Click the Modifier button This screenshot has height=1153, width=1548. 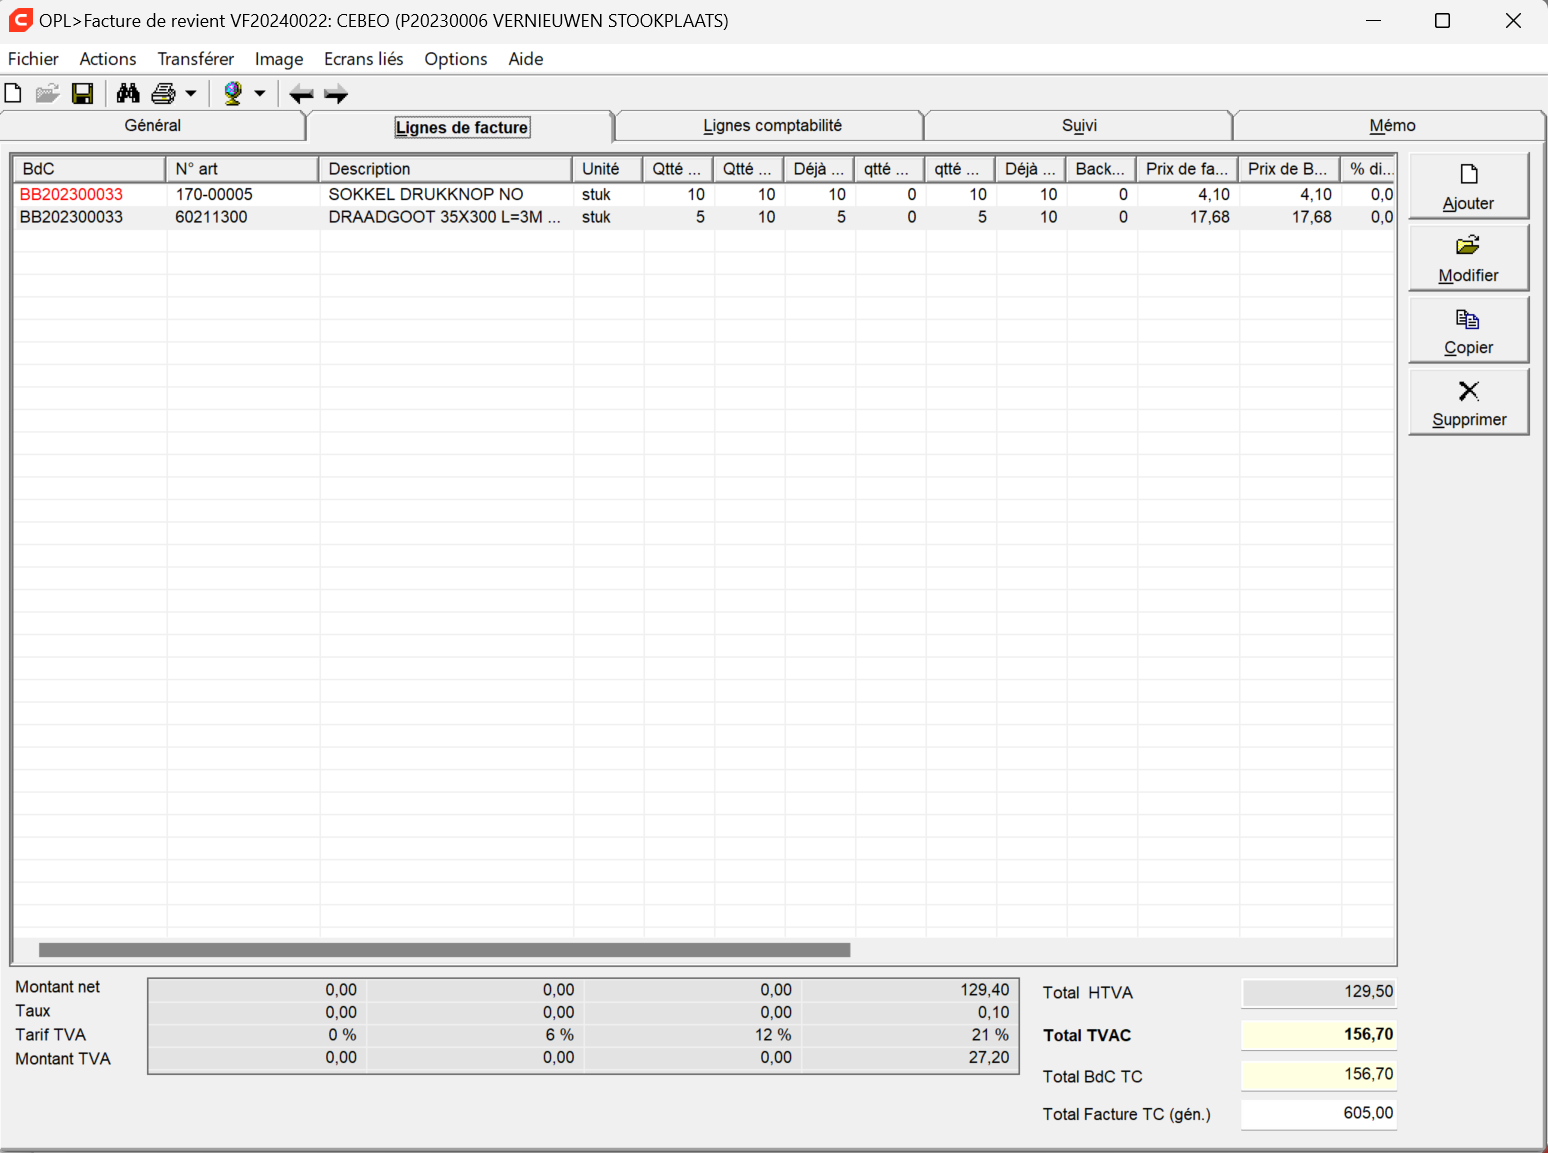[x=1468, y=258]
